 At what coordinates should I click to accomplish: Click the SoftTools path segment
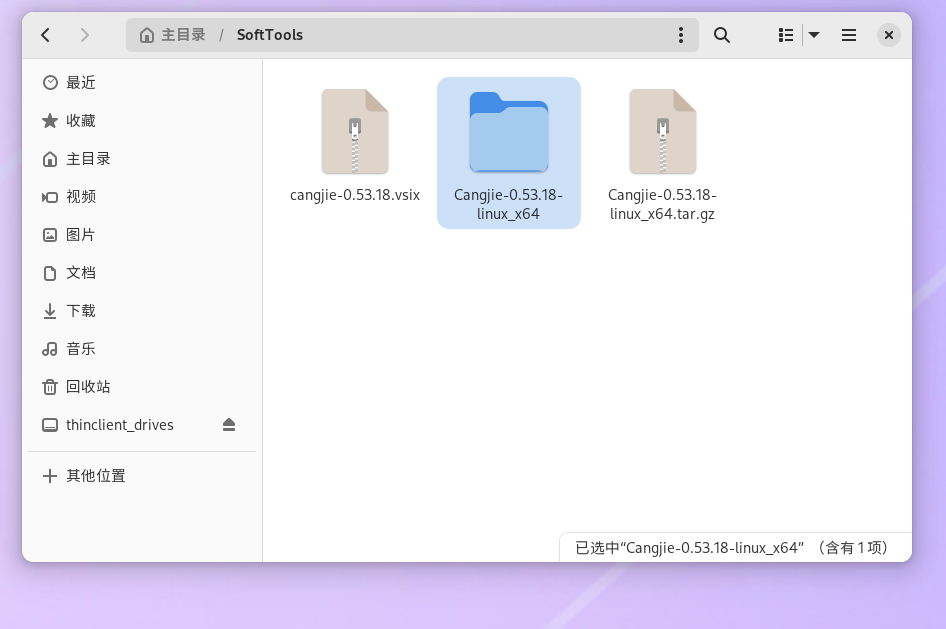coord(270,35)
